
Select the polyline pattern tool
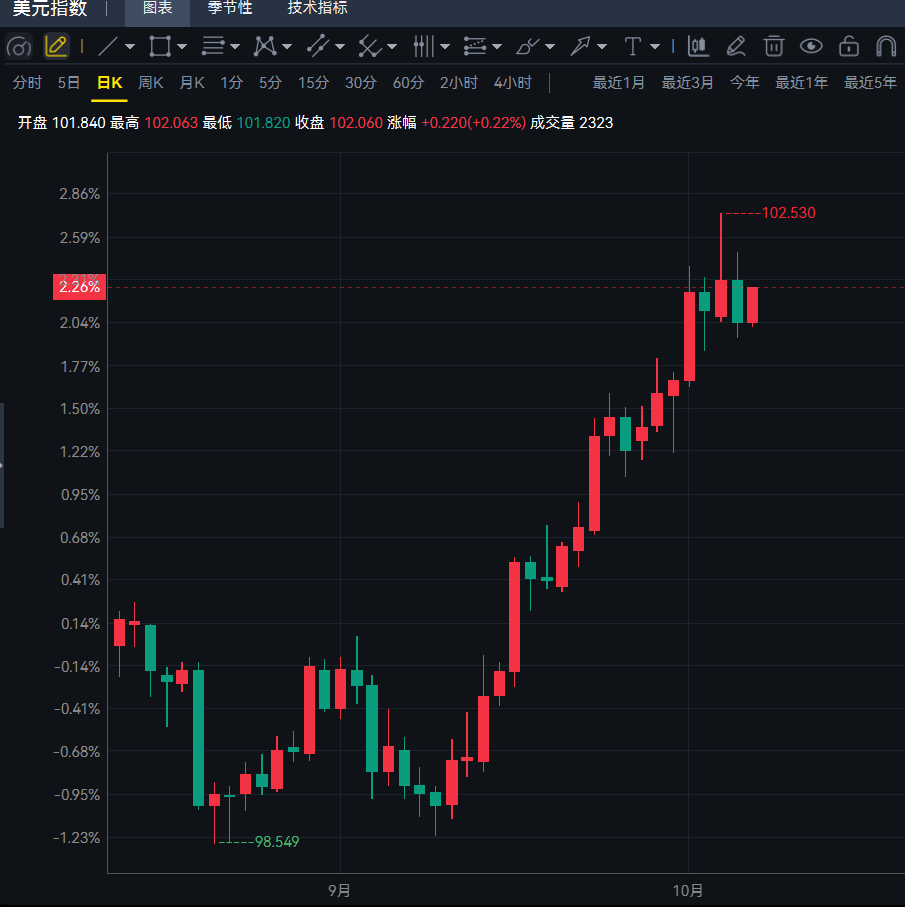coord(265,46)
